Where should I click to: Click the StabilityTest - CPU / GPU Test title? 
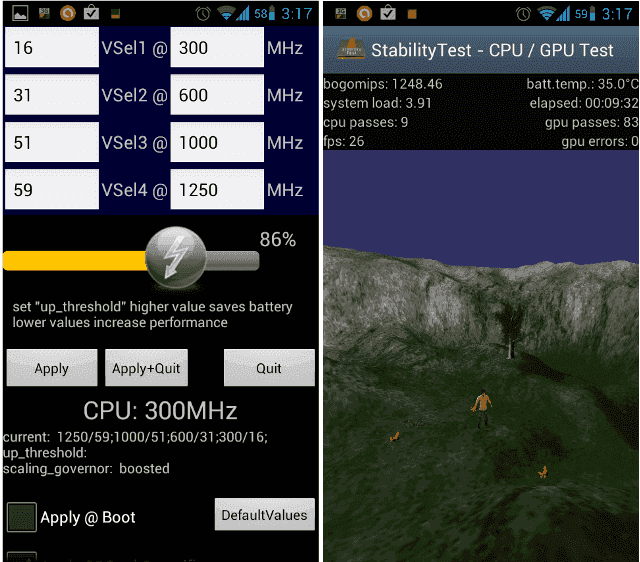point(492,50)
